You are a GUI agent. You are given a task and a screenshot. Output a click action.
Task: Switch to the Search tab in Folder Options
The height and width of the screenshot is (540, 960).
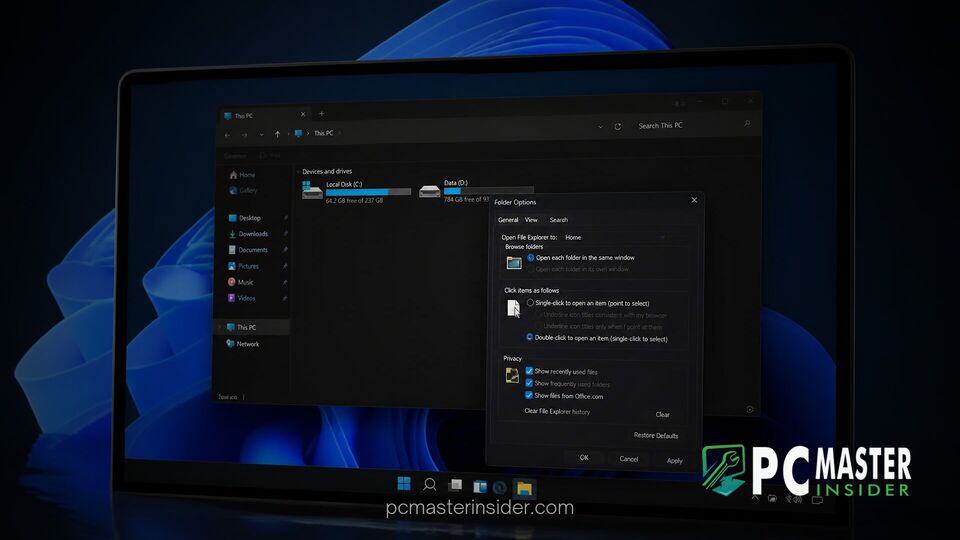[558, 220]
